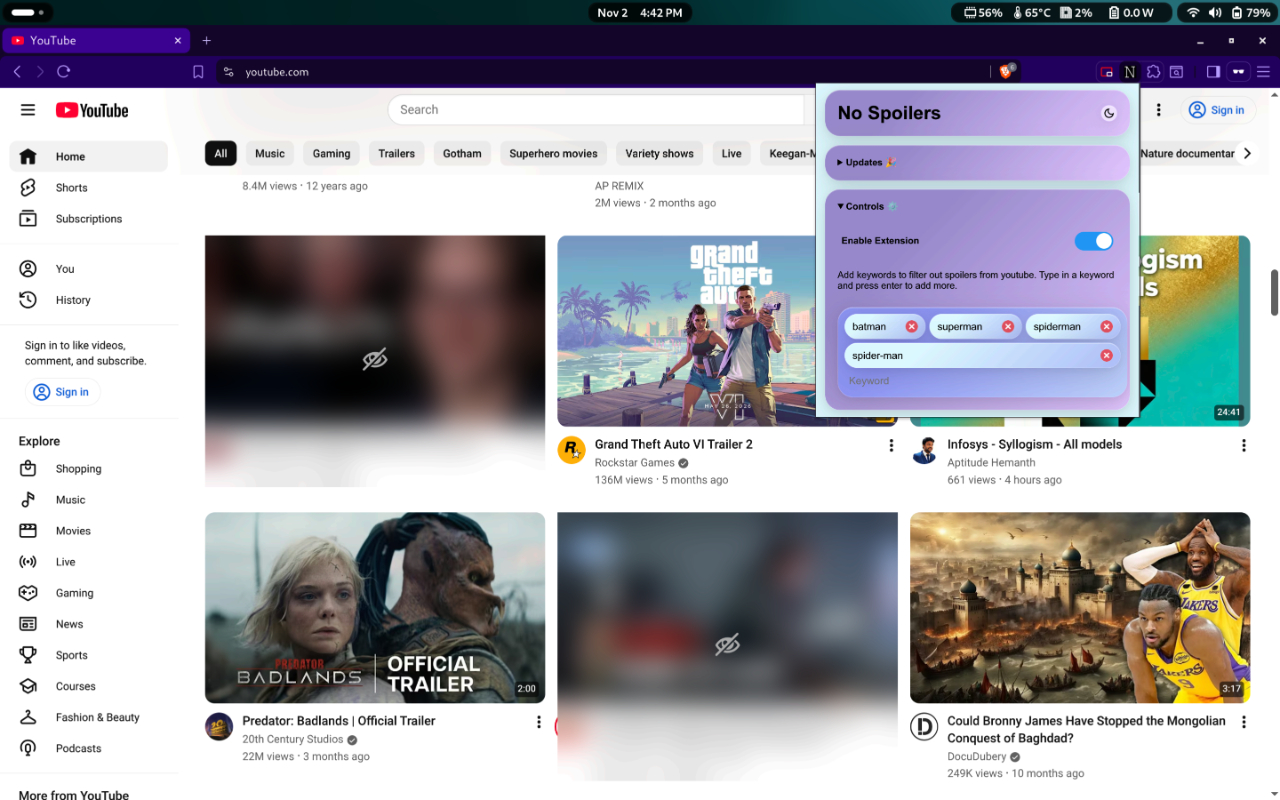Select the All filter chip
This screenshot has width=1280, height=800.
click(x=220, y=154)
